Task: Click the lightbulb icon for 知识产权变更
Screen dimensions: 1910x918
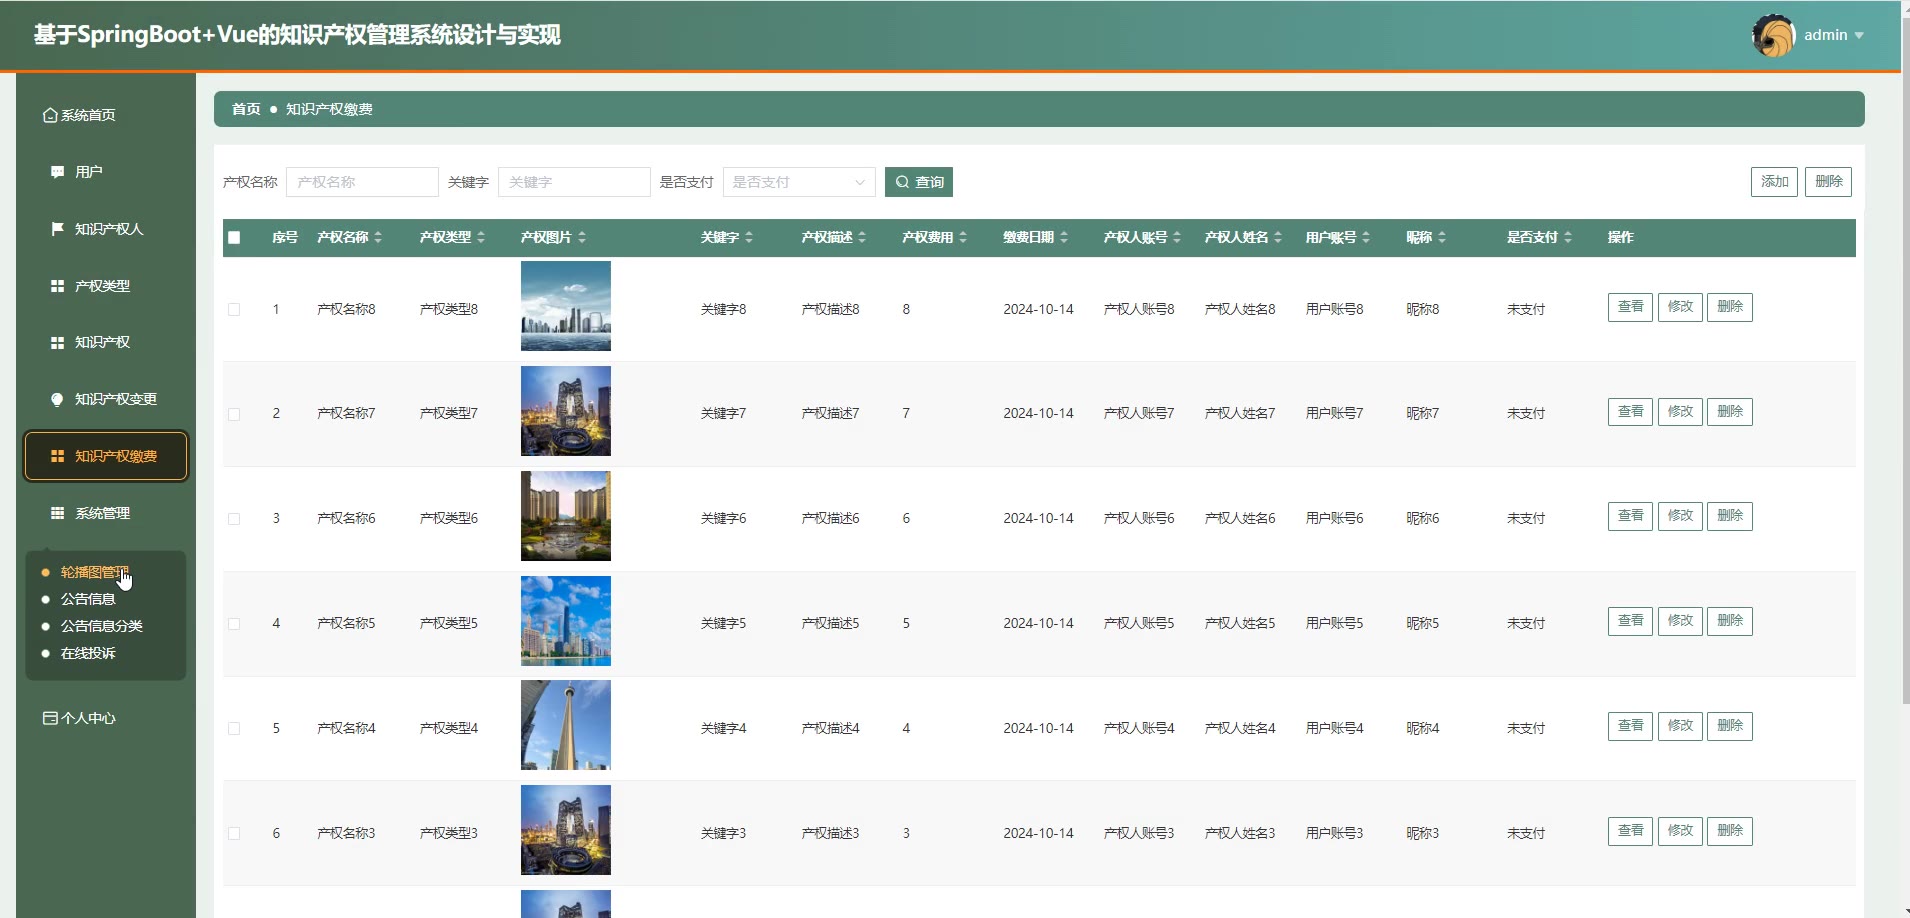Action: (57, 399)
